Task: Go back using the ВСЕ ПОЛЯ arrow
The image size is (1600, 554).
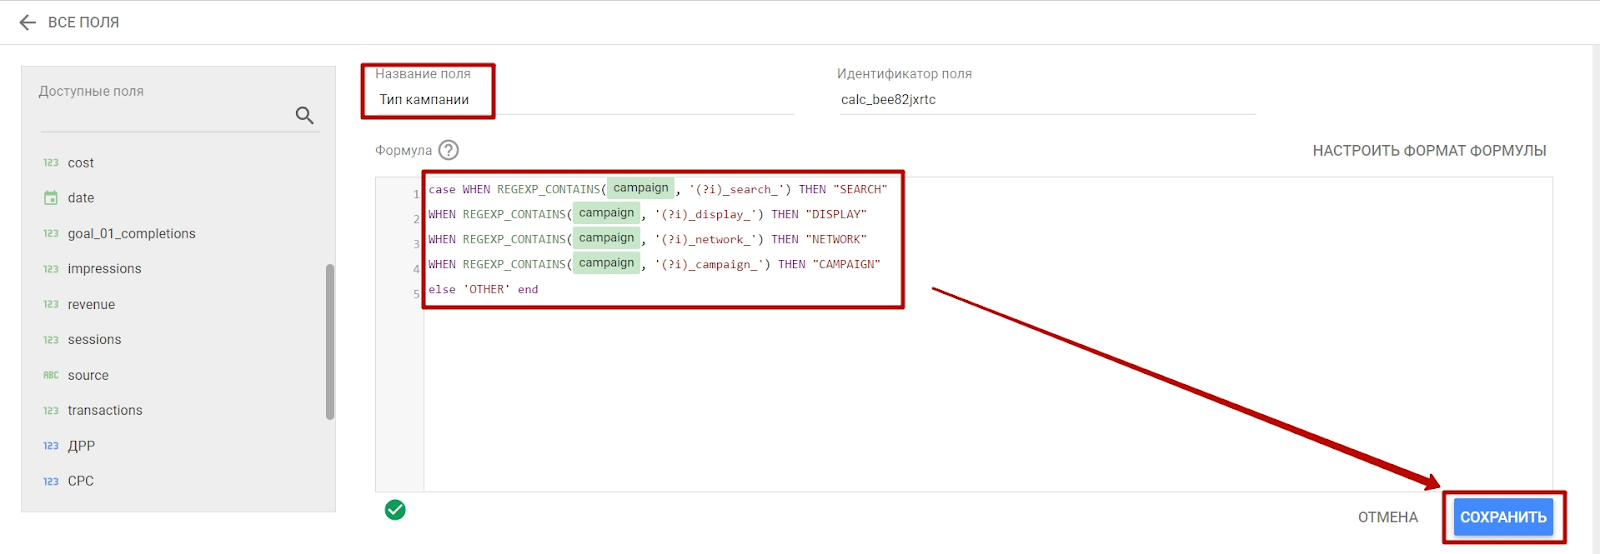Action: 28,22
